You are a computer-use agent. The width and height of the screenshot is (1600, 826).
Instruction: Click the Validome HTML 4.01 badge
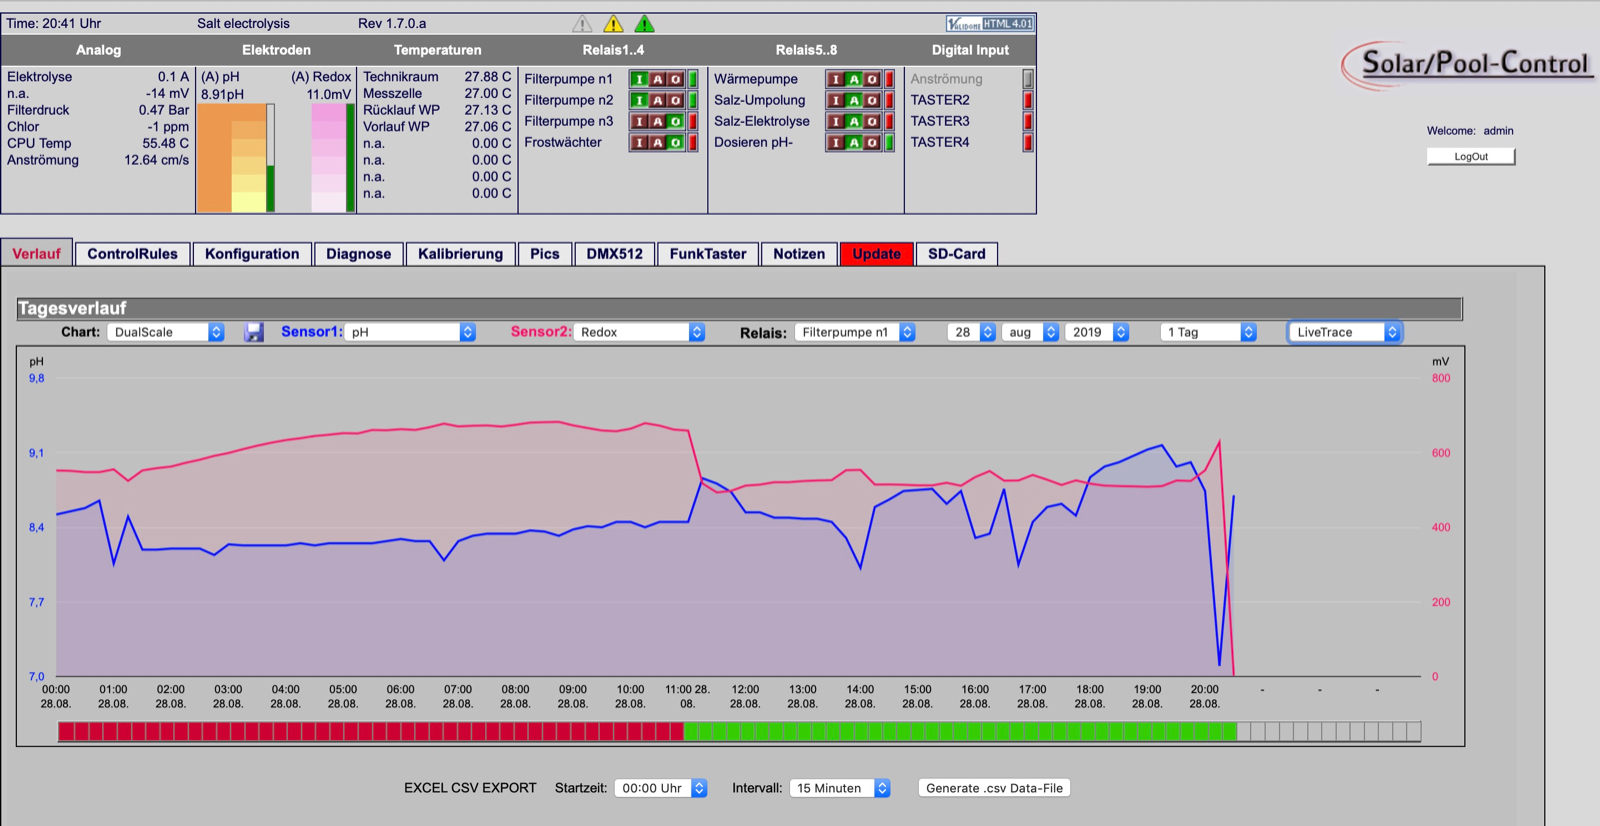pyautogui.click(x=990, y=23)
